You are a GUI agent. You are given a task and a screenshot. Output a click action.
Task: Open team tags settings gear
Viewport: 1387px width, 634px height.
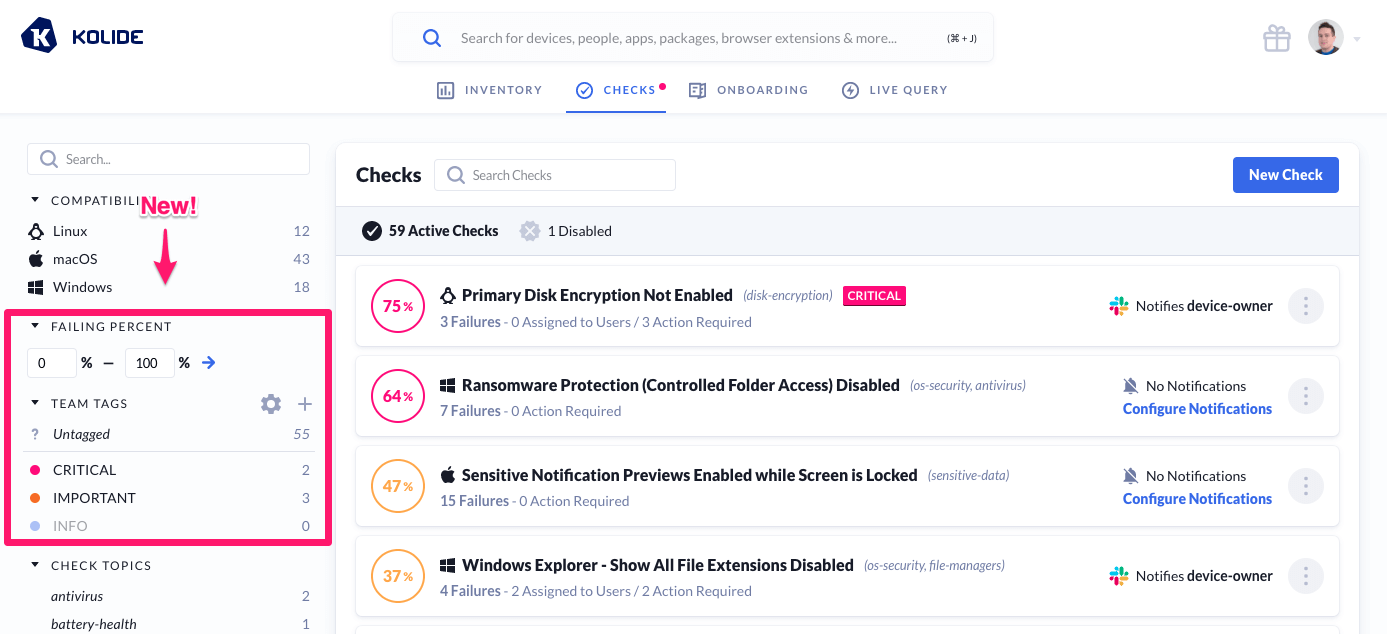tap(271, 404)
